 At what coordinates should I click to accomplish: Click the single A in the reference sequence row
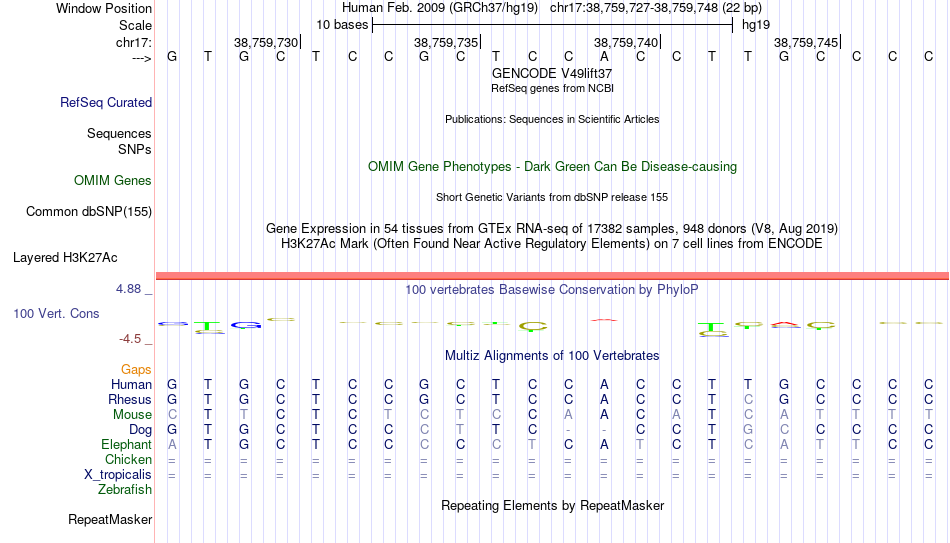coord(604,56)
